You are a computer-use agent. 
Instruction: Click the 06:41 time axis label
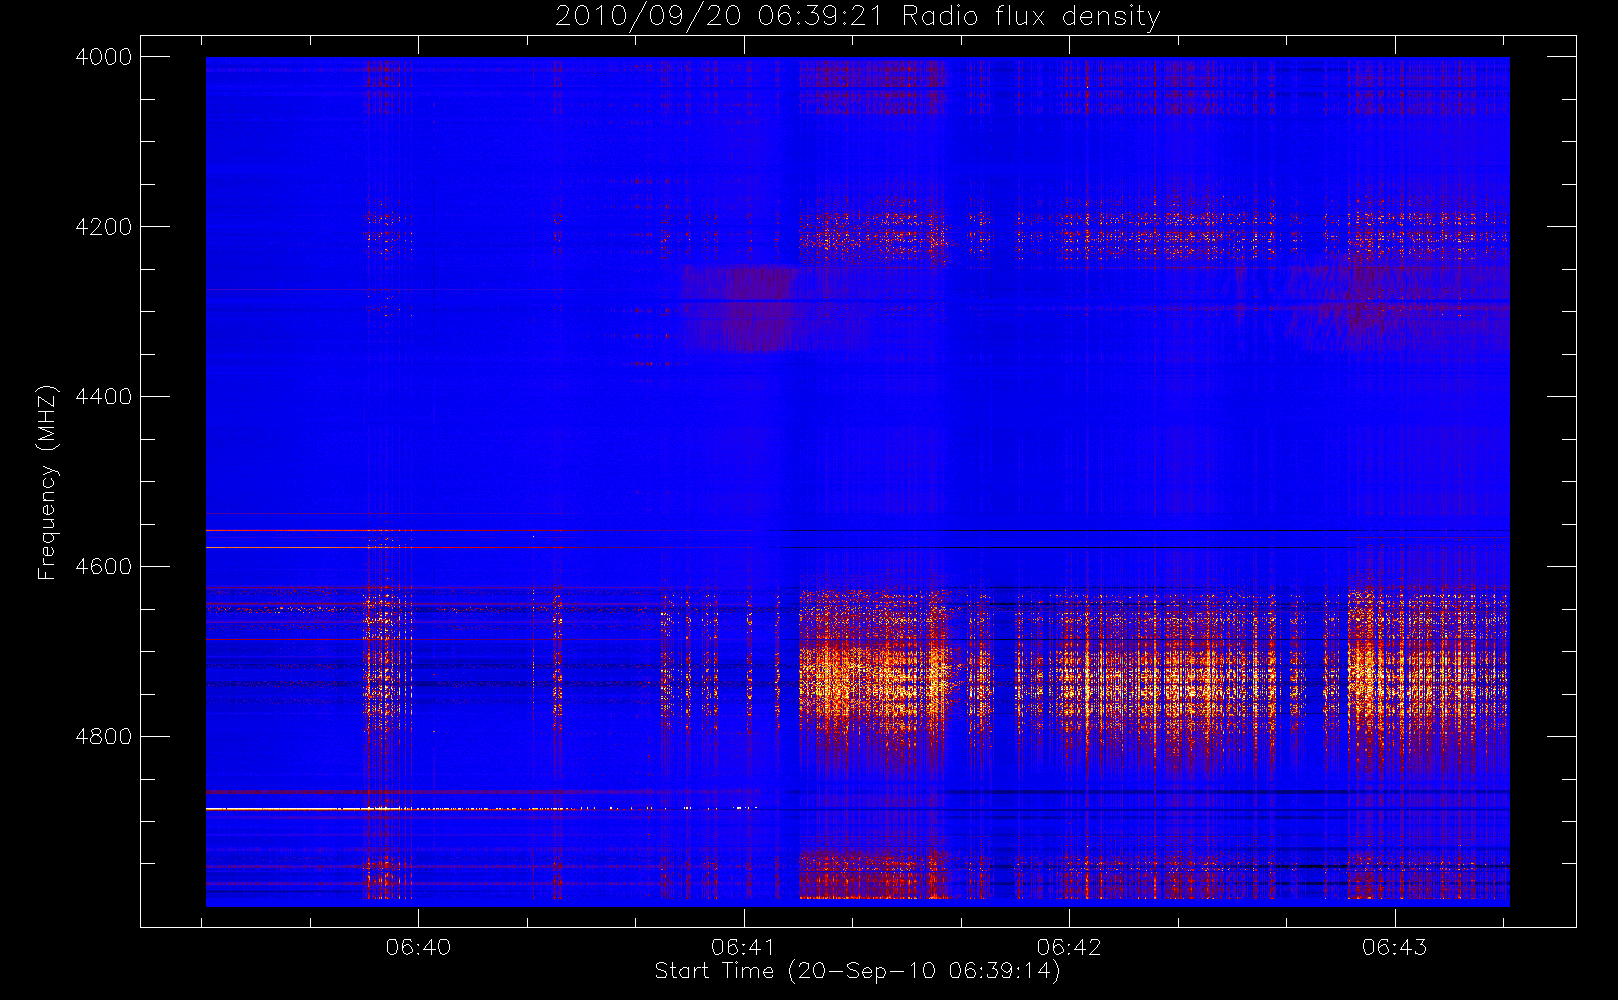coord(744,947)
